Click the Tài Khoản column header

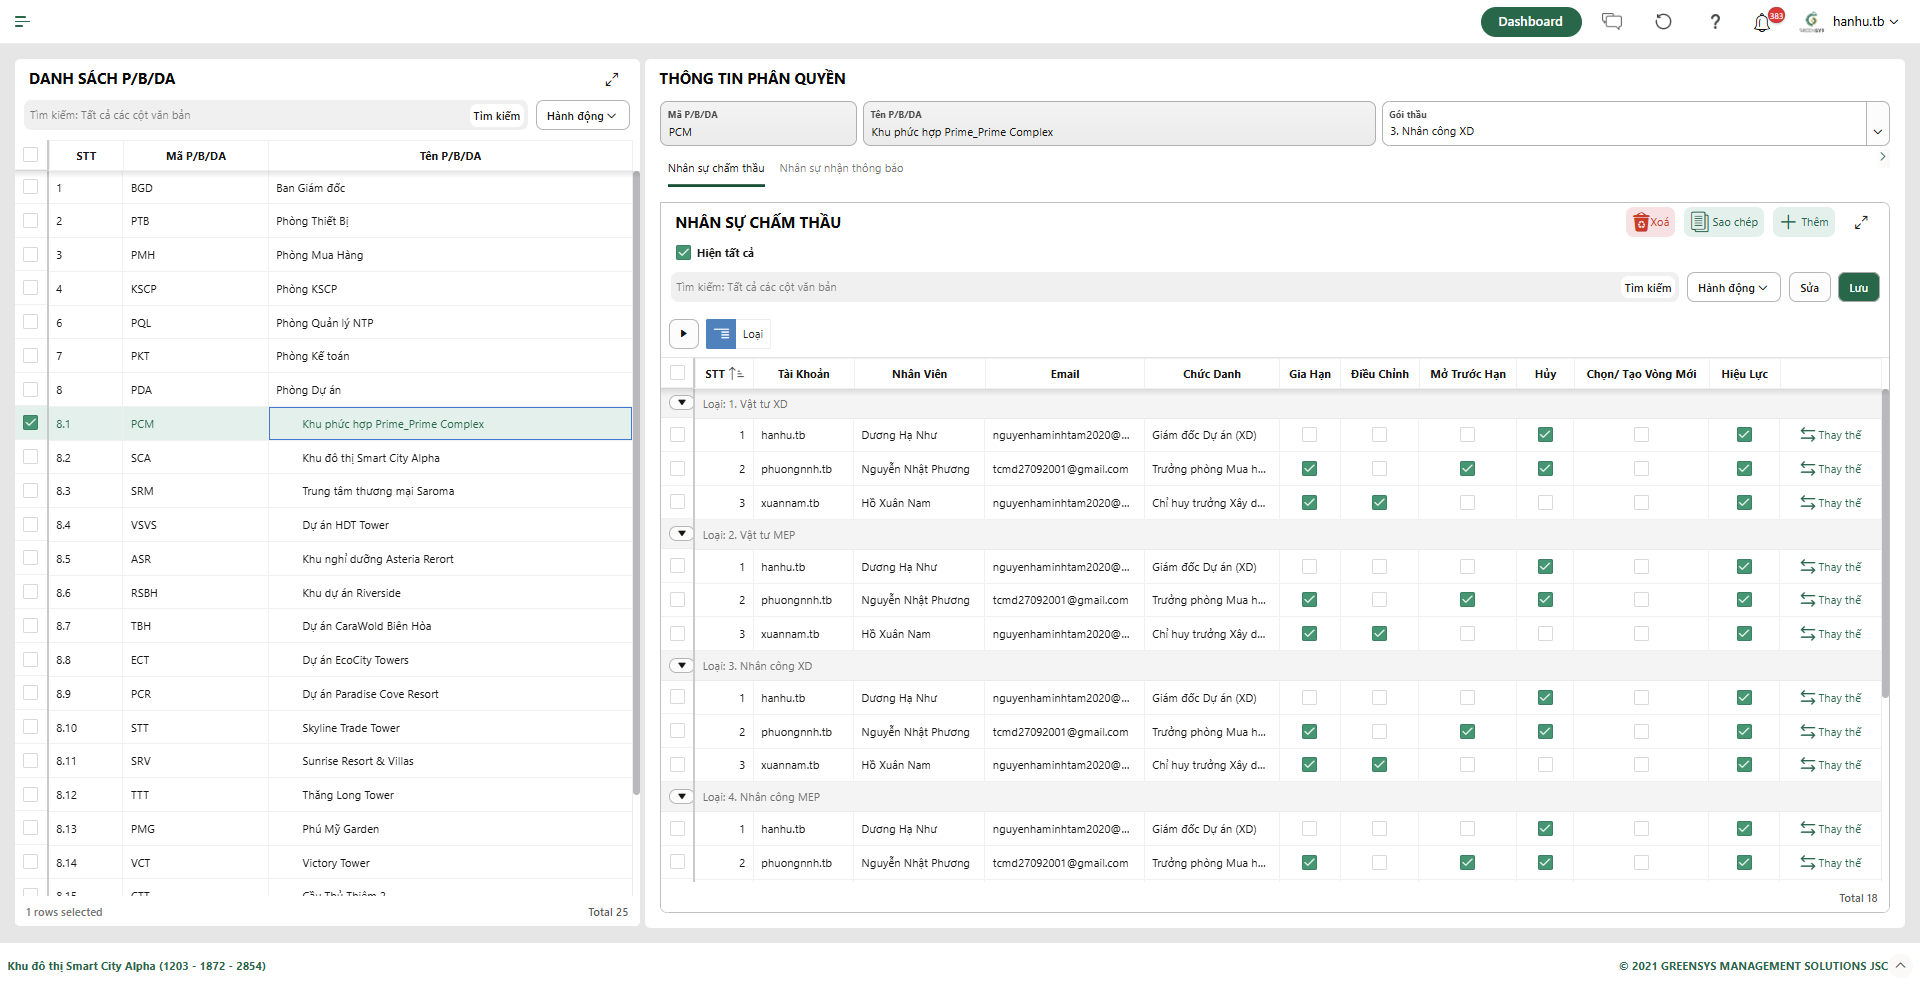click(803, 374)
